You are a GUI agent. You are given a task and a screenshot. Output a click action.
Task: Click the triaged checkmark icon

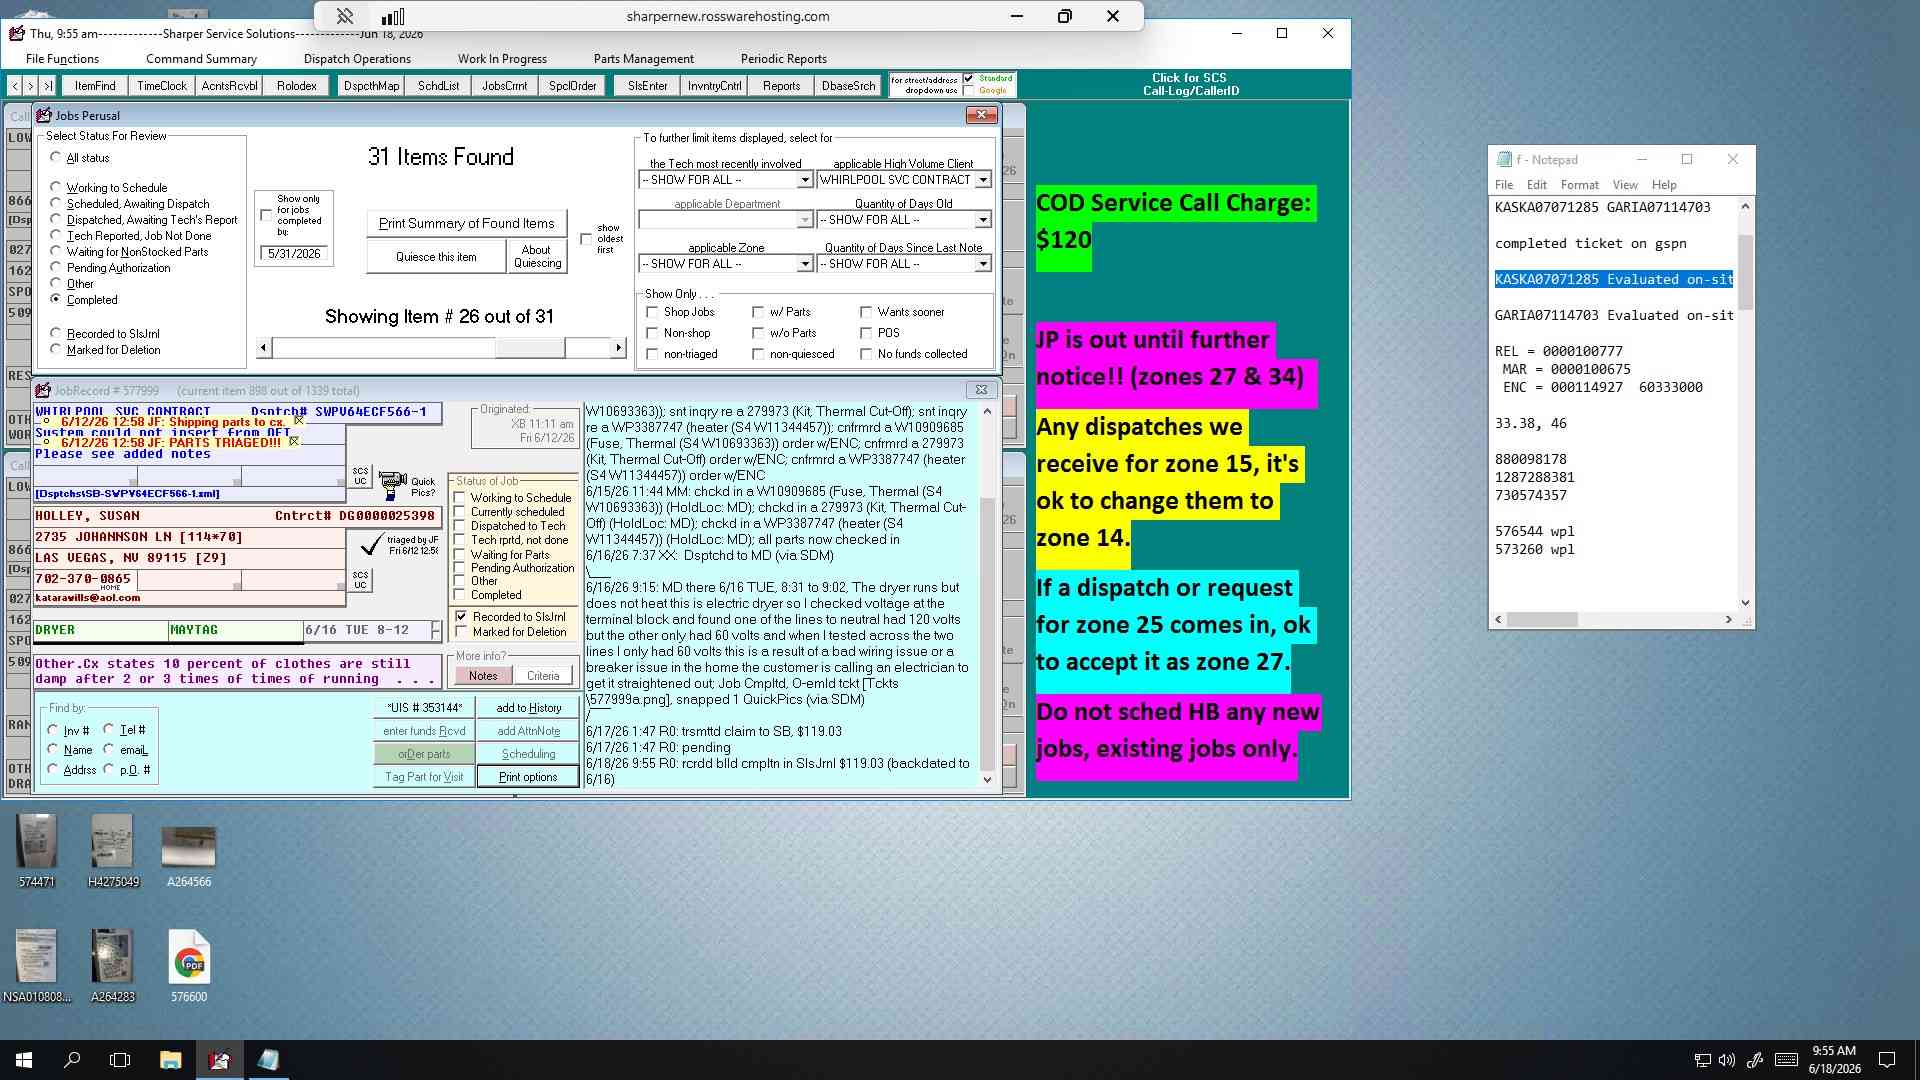371,545
